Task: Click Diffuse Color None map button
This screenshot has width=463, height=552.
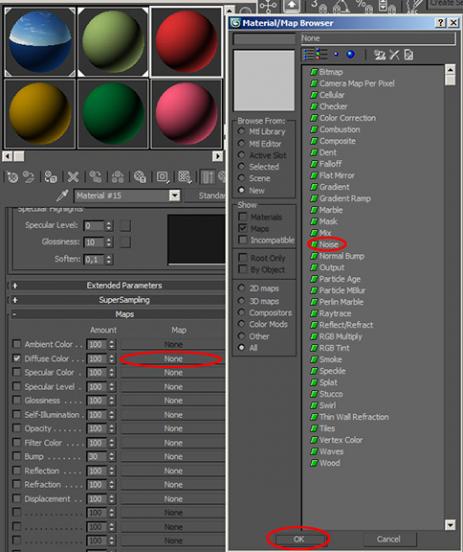Action: 172,359
